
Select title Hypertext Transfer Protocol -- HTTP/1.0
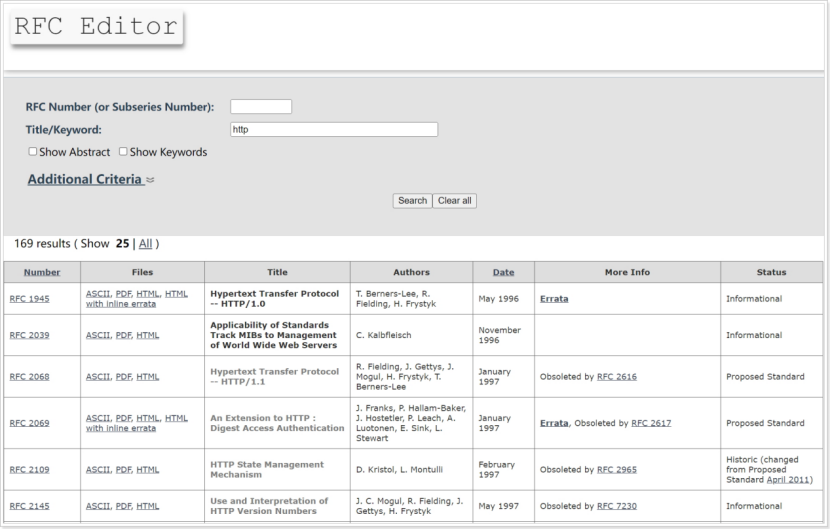(274, 299)
